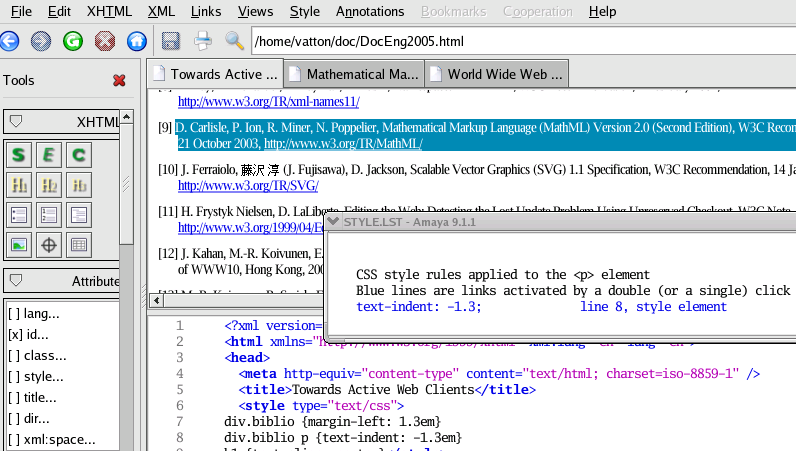Open the File menu
The image size is (796, 451).
click(x=21, y=11)
